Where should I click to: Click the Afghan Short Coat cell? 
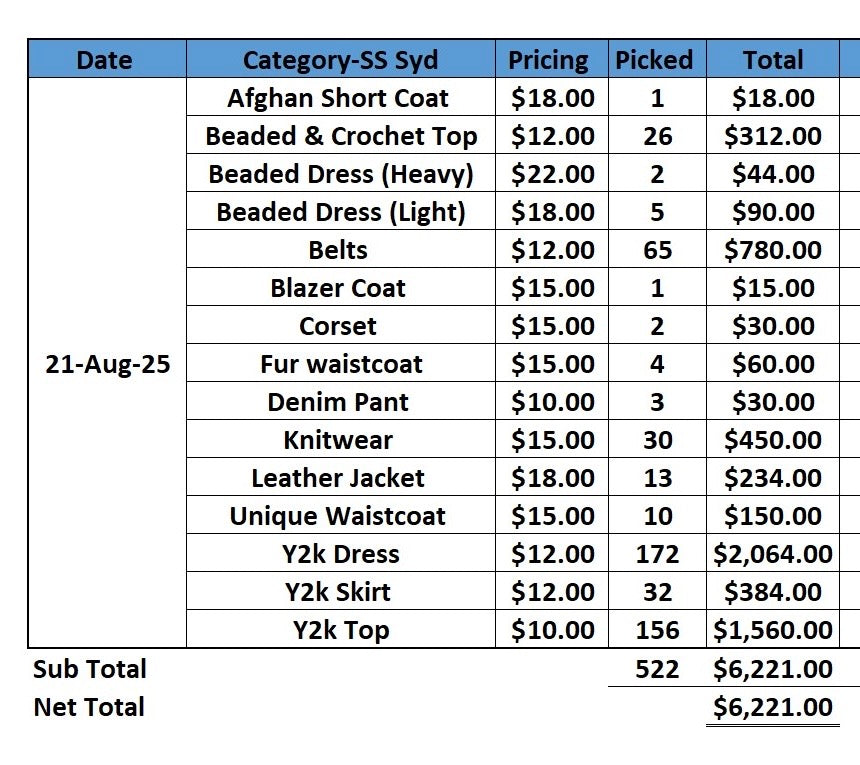coord(341,97)
